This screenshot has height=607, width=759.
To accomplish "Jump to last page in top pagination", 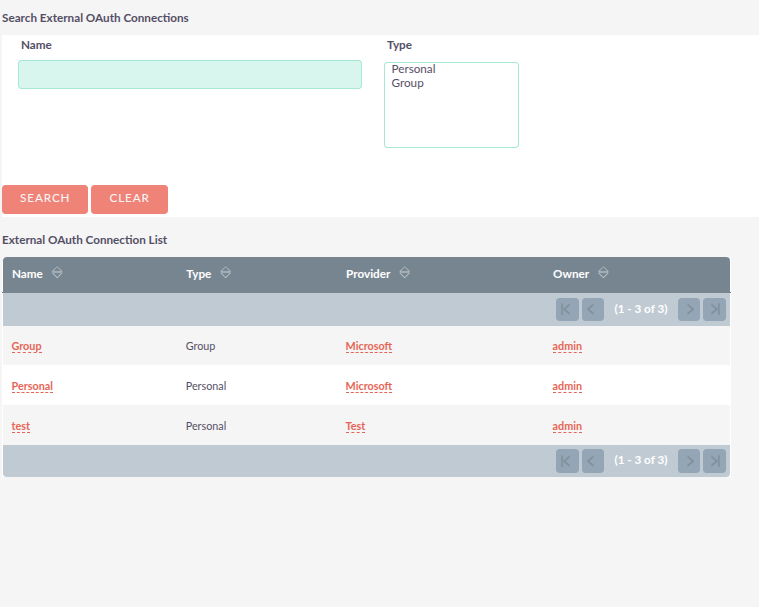I will tap(714, 309).
